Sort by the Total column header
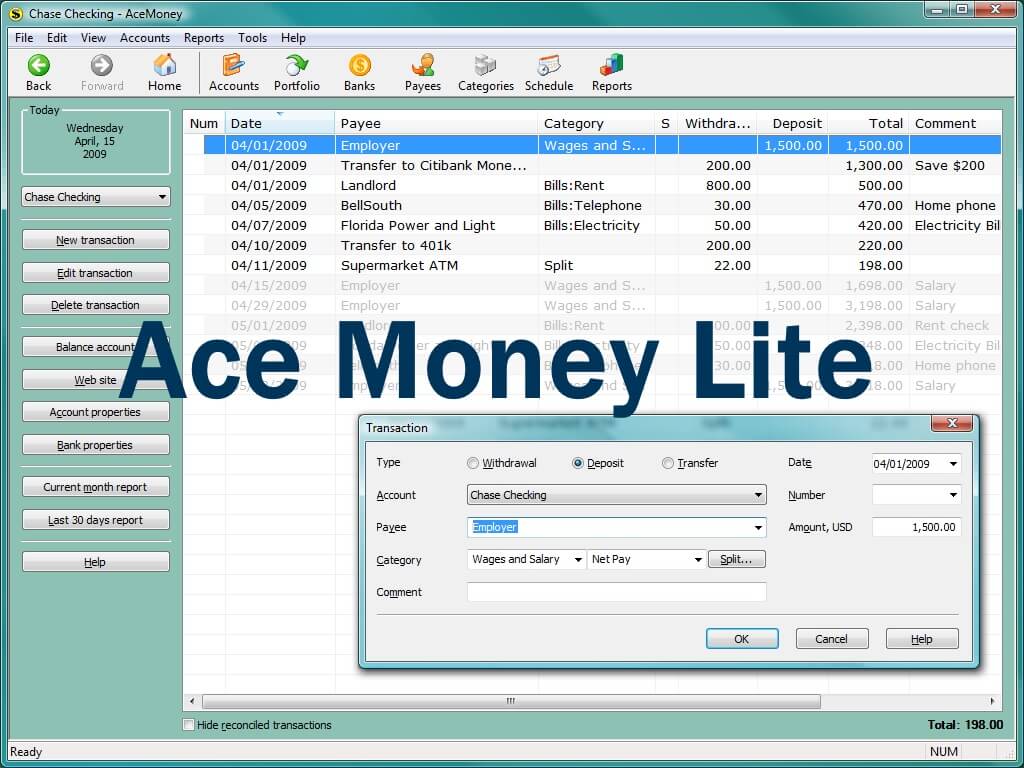The height and width of the screenshot is (768, 1024). (x=869, y=123)
